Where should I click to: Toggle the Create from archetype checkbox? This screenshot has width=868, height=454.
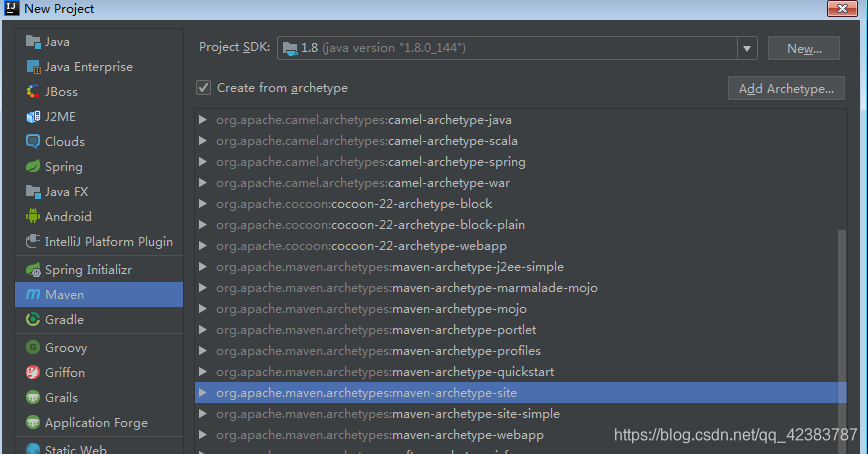(204, 87)
